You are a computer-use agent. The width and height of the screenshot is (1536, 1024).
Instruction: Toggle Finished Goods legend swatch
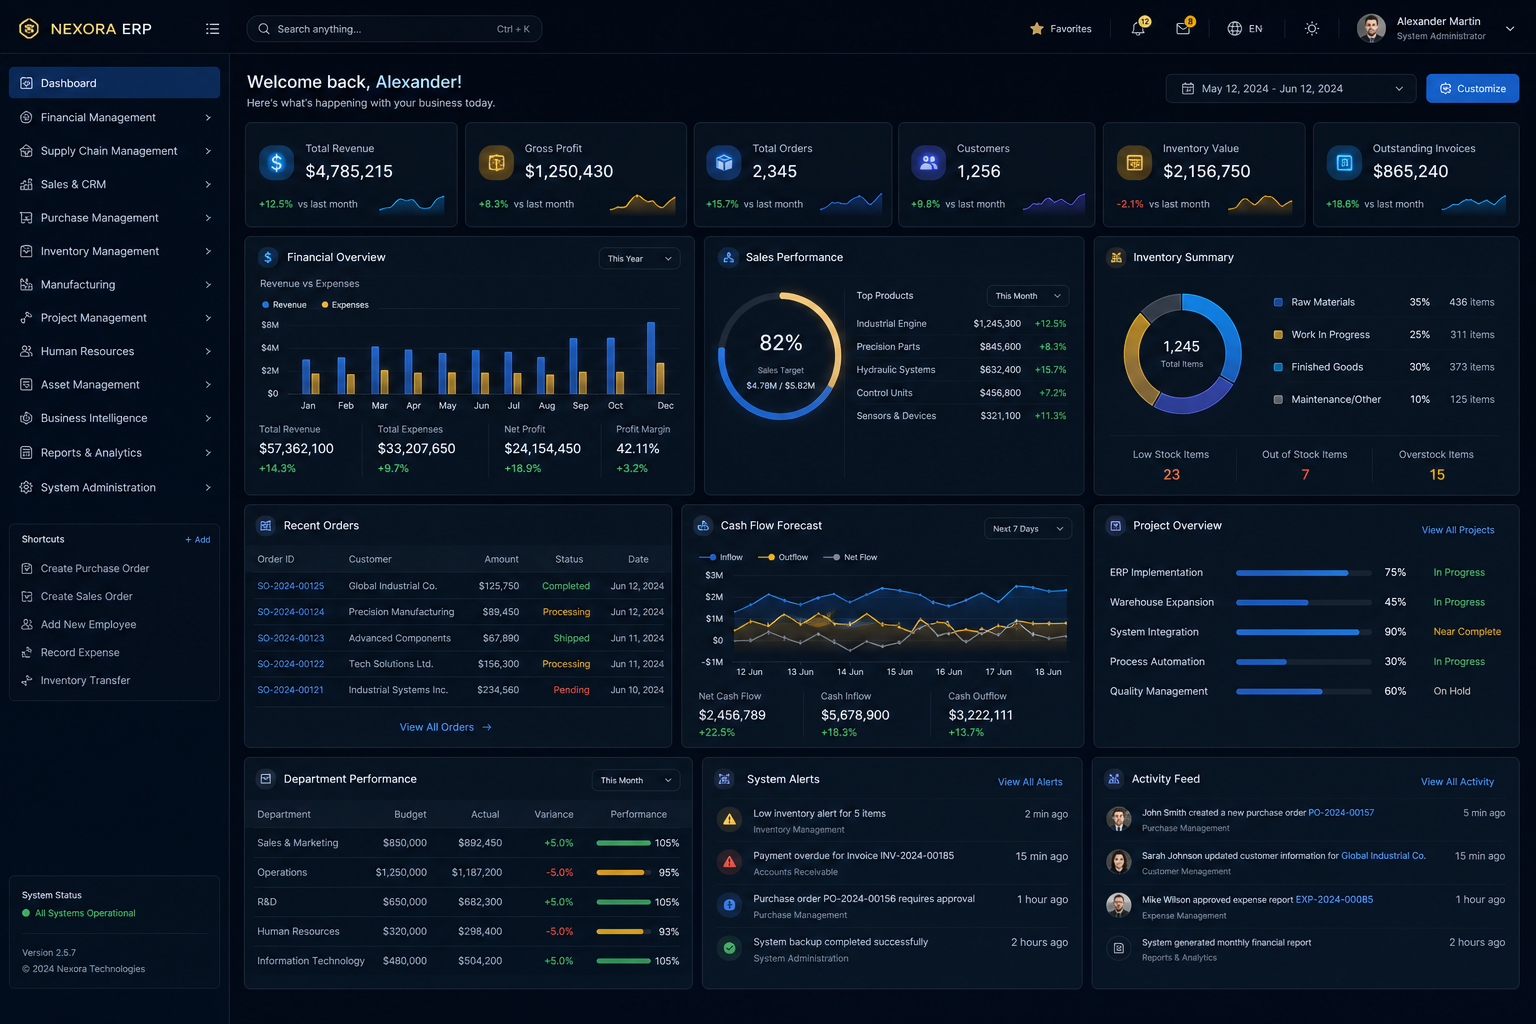click(x=1278, y=367)
